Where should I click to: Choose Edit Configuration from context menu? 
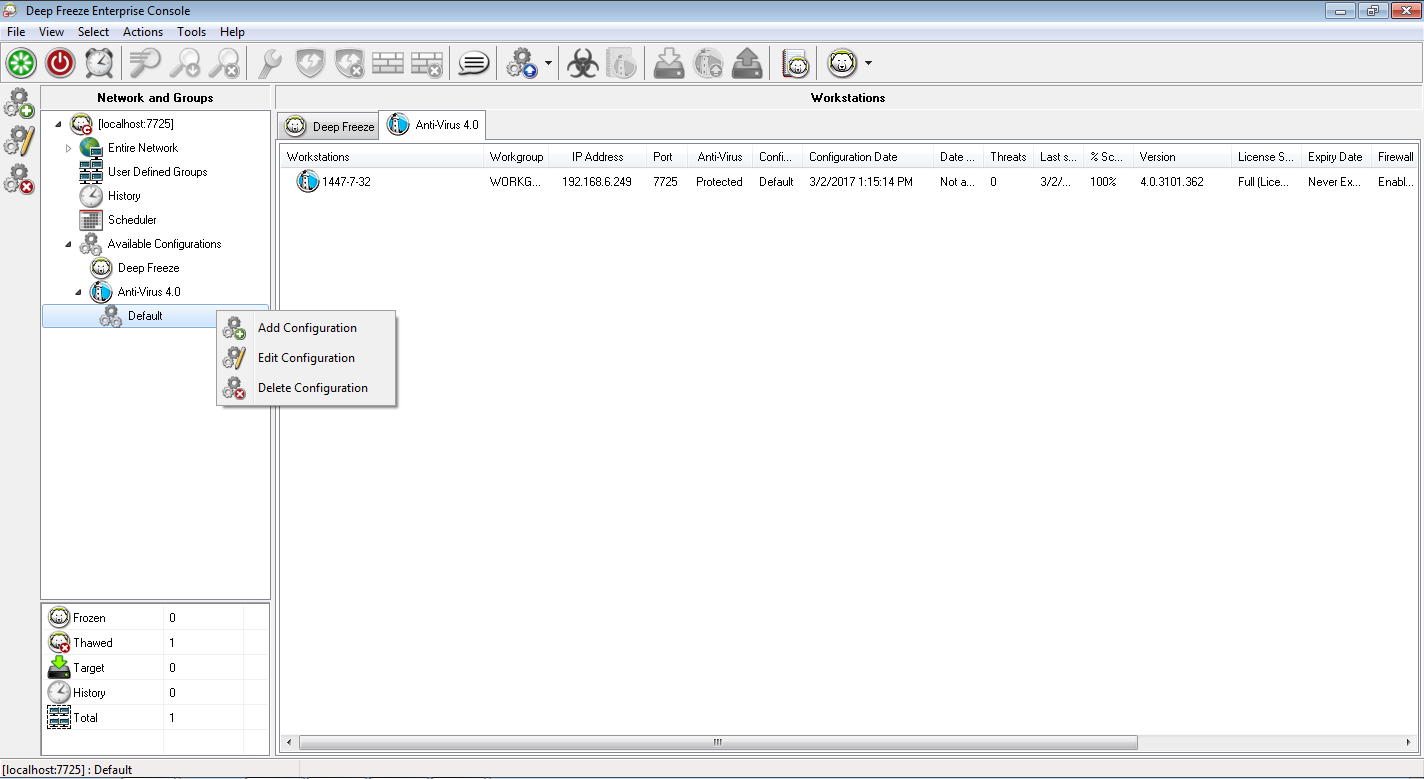[x=307, y=358]
